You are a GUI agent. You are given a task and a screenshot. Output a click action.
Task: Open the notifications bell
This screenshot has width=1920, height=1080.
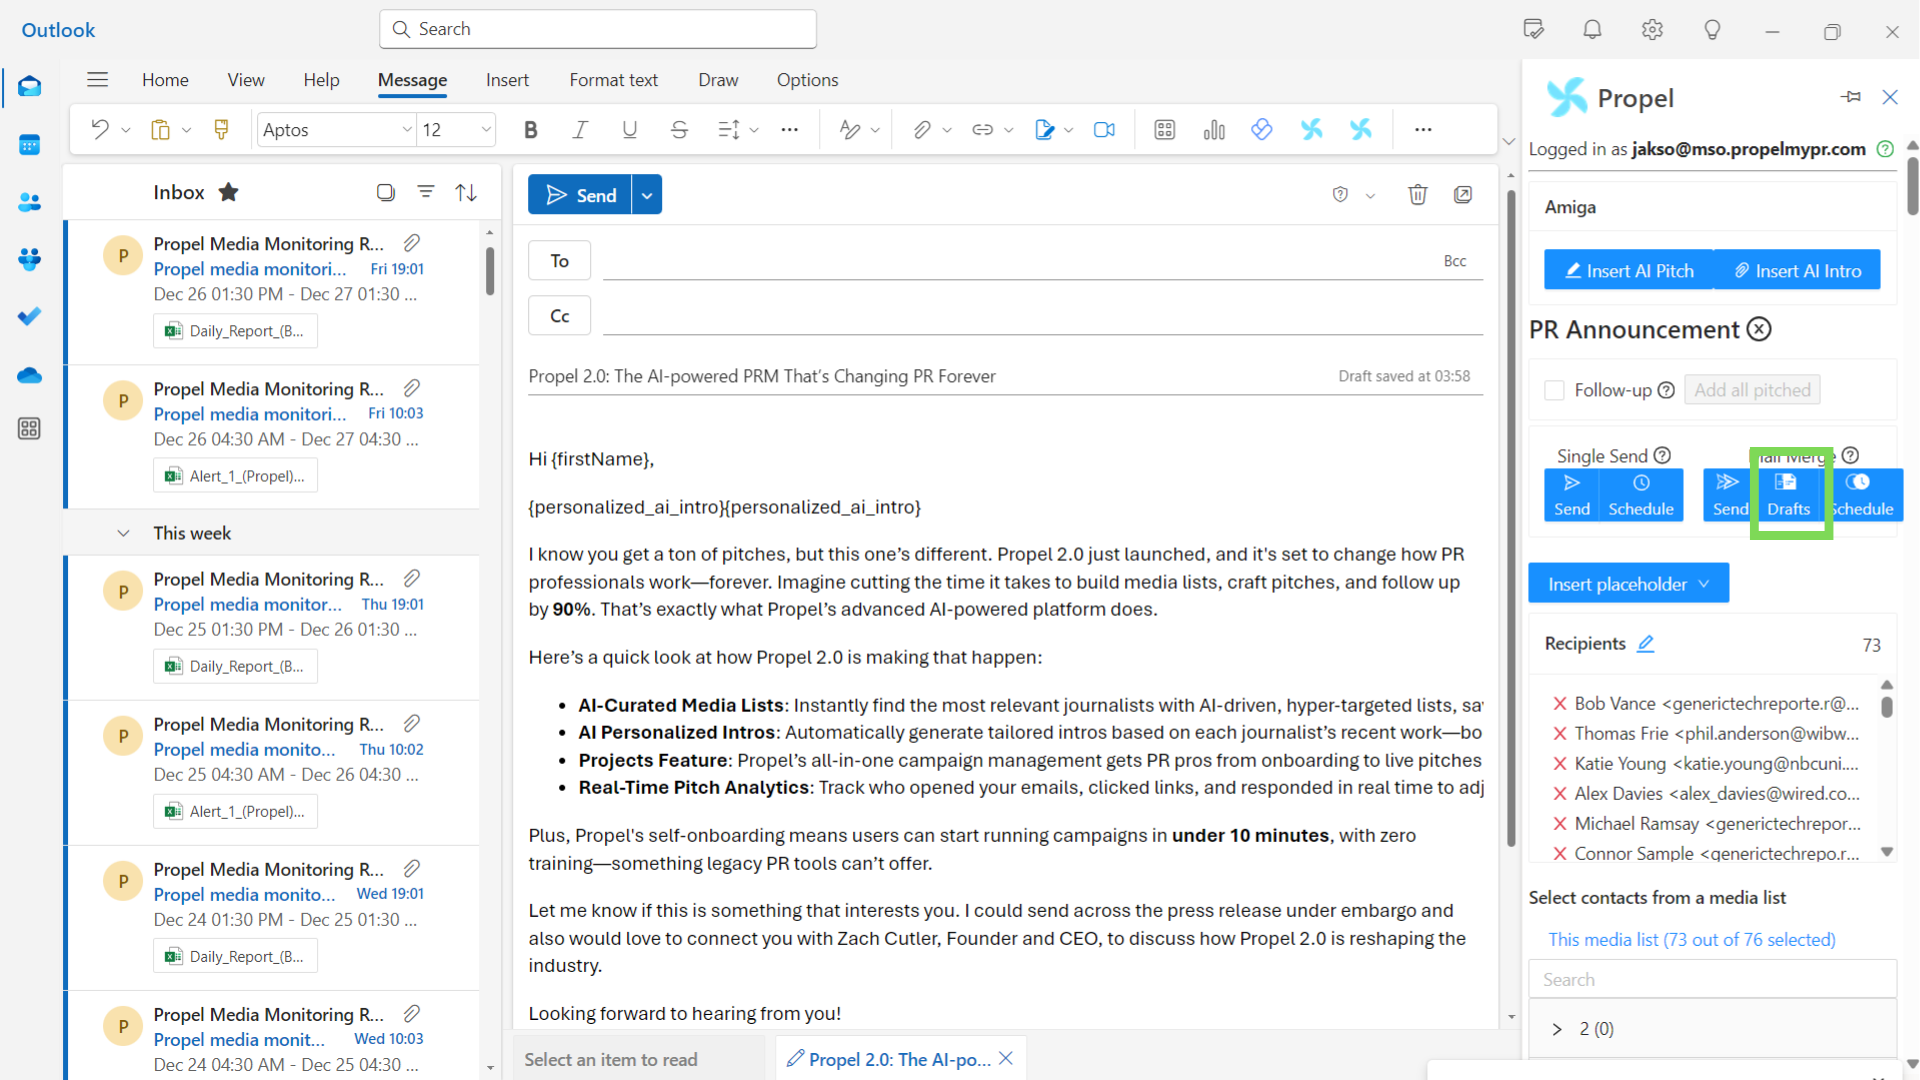1593,30
